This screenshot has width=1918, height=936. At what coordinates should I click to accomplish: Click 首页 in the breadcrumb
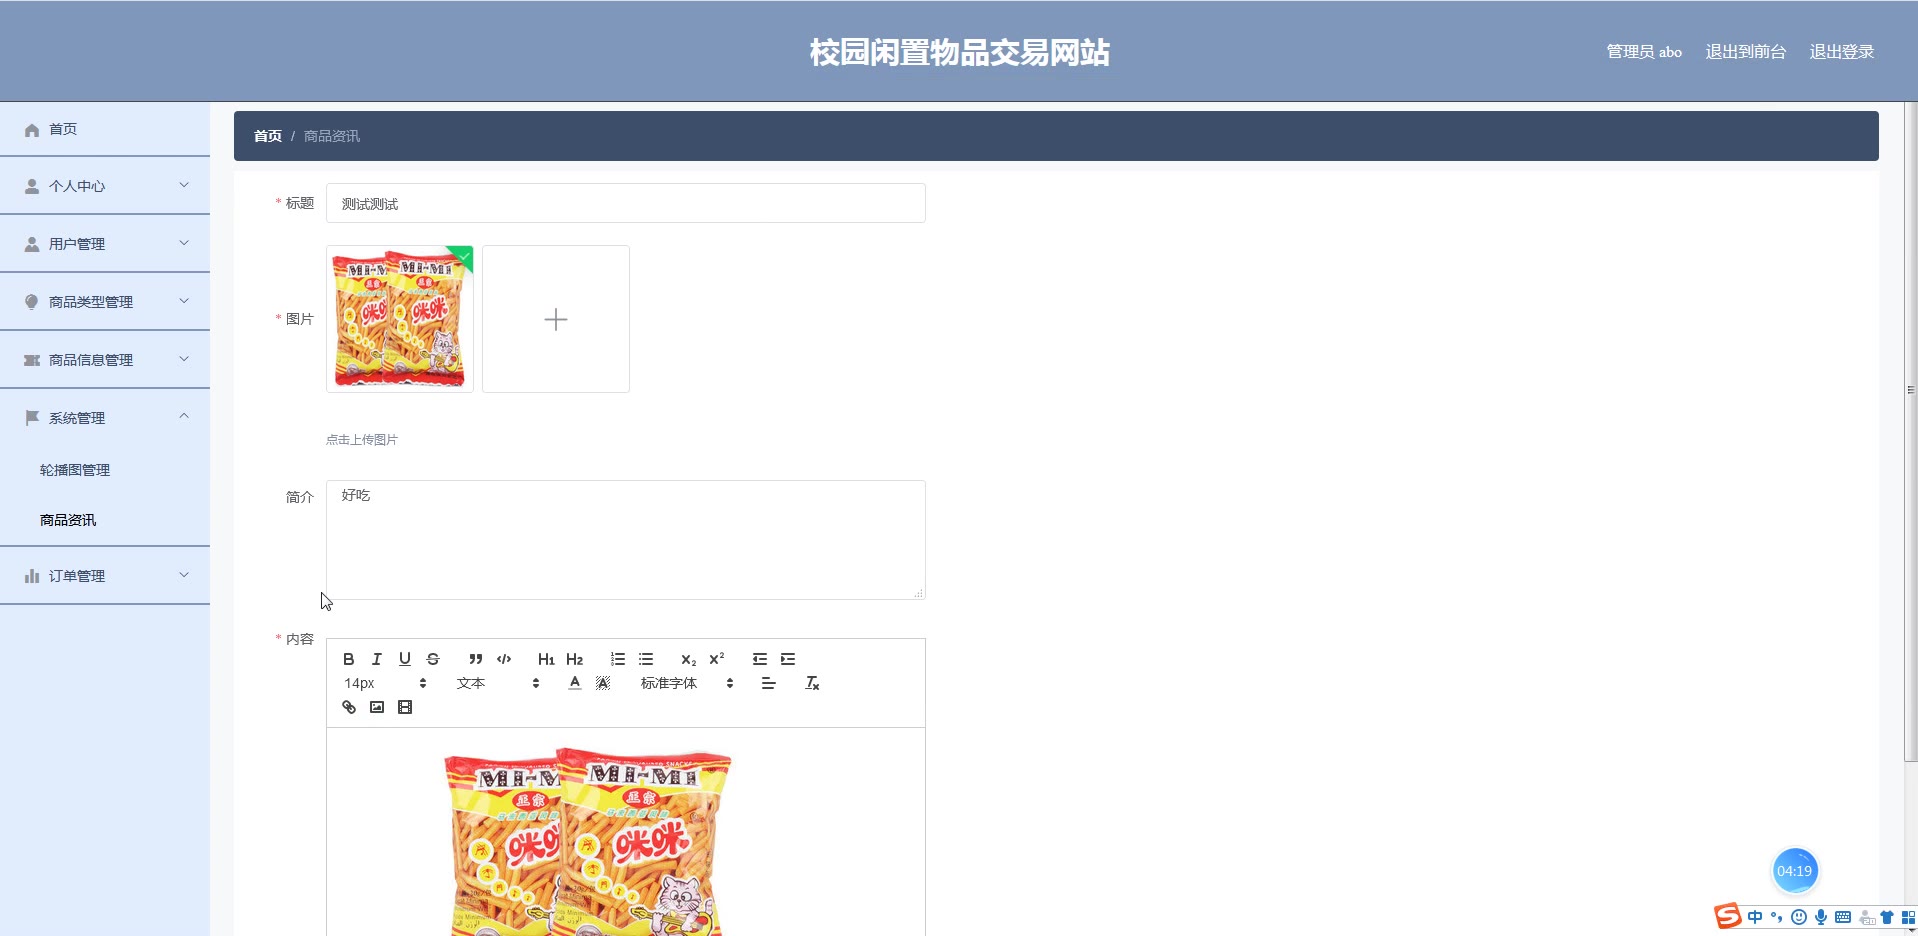tap(268, 136)
